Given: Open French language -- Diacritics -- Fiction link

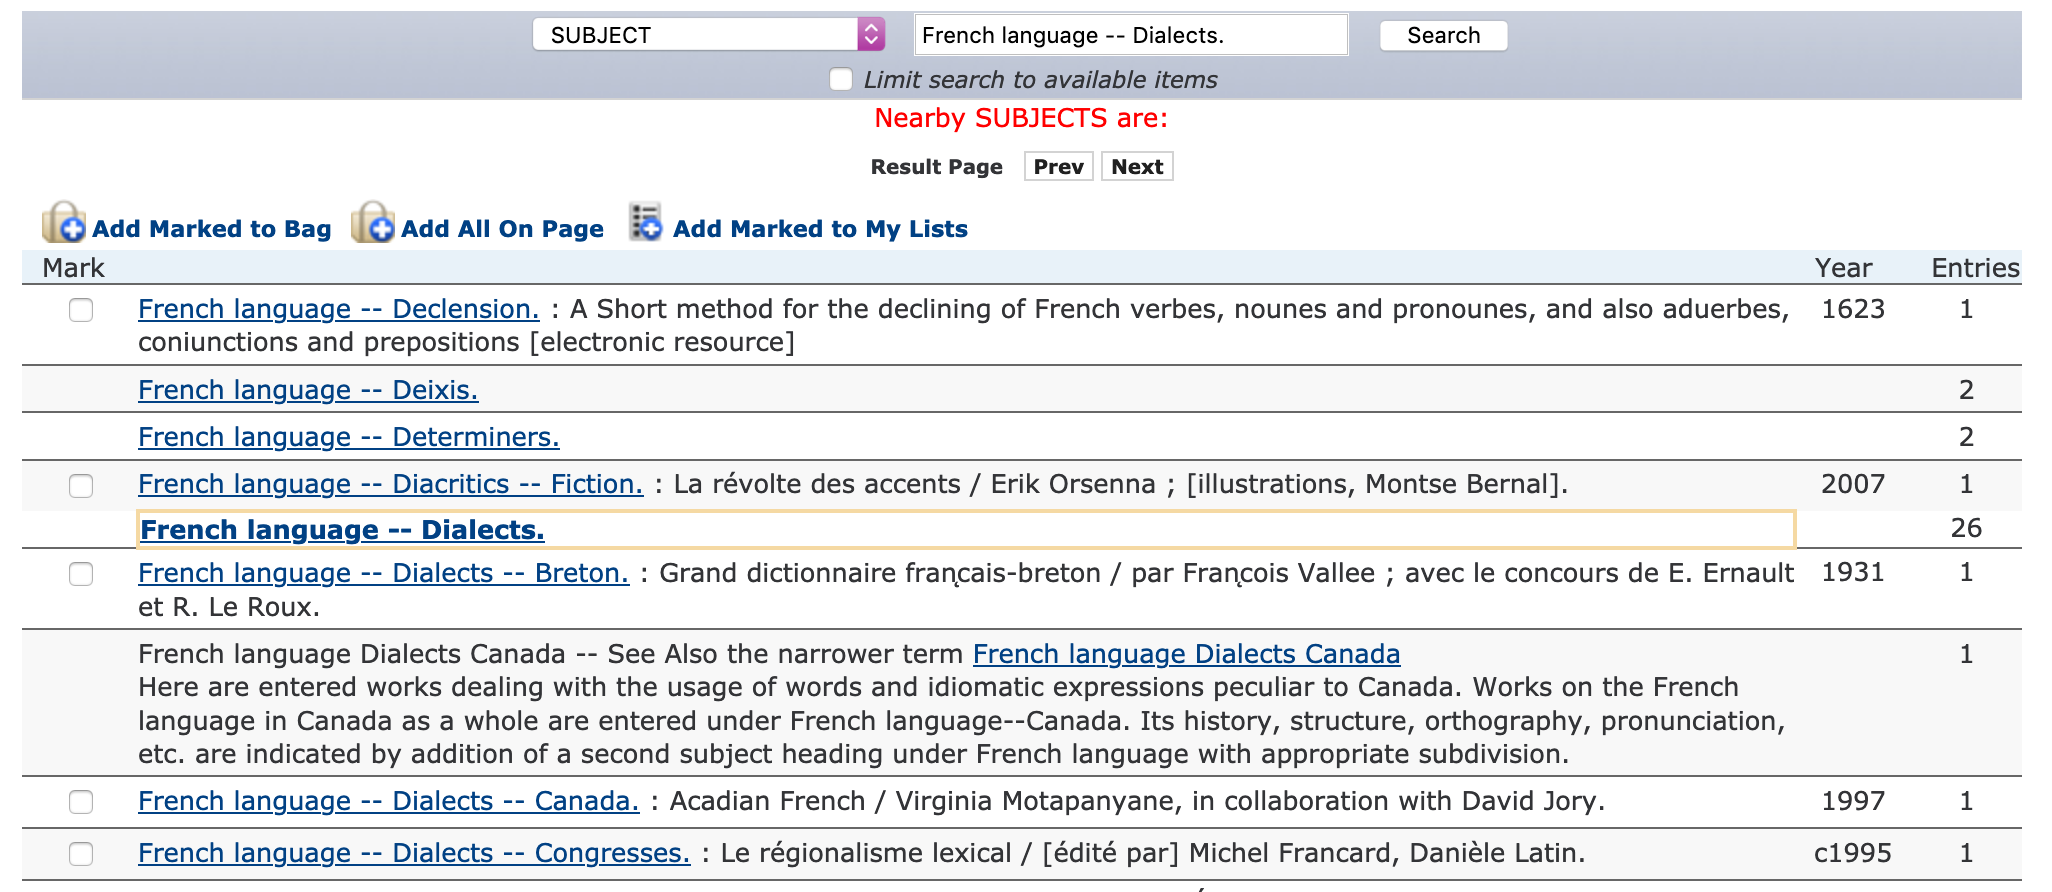Looking at the screenshot, I should click(391, 484).
